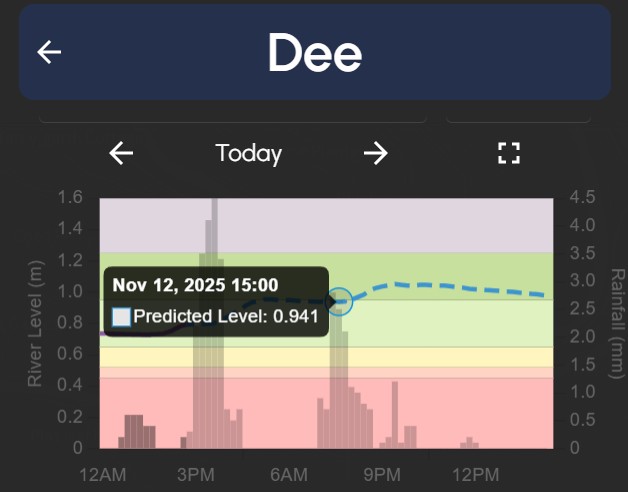This screenshot has width=628, height=492.
Task: Click the highlighted data point circle on chart
Action: pyautogui.click(x=339, y=301)
